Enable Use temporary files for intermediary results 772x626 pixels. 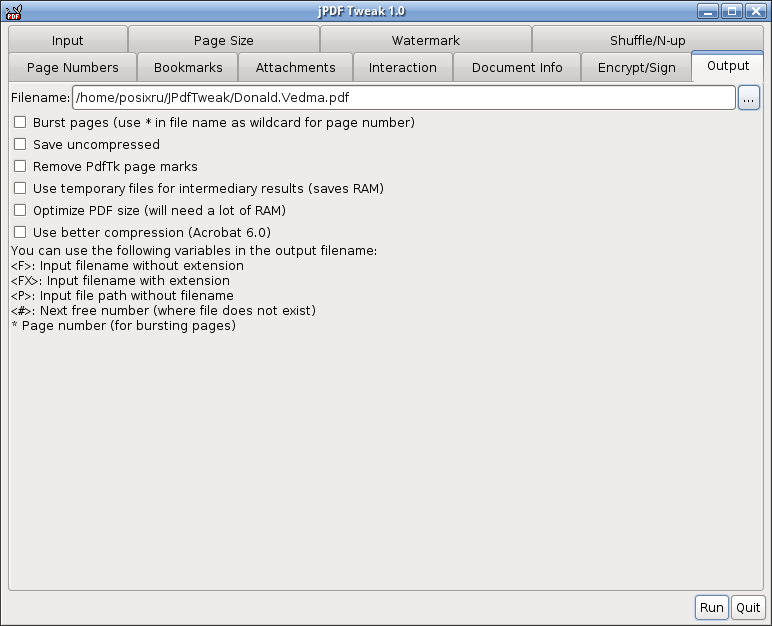point(20,188)
